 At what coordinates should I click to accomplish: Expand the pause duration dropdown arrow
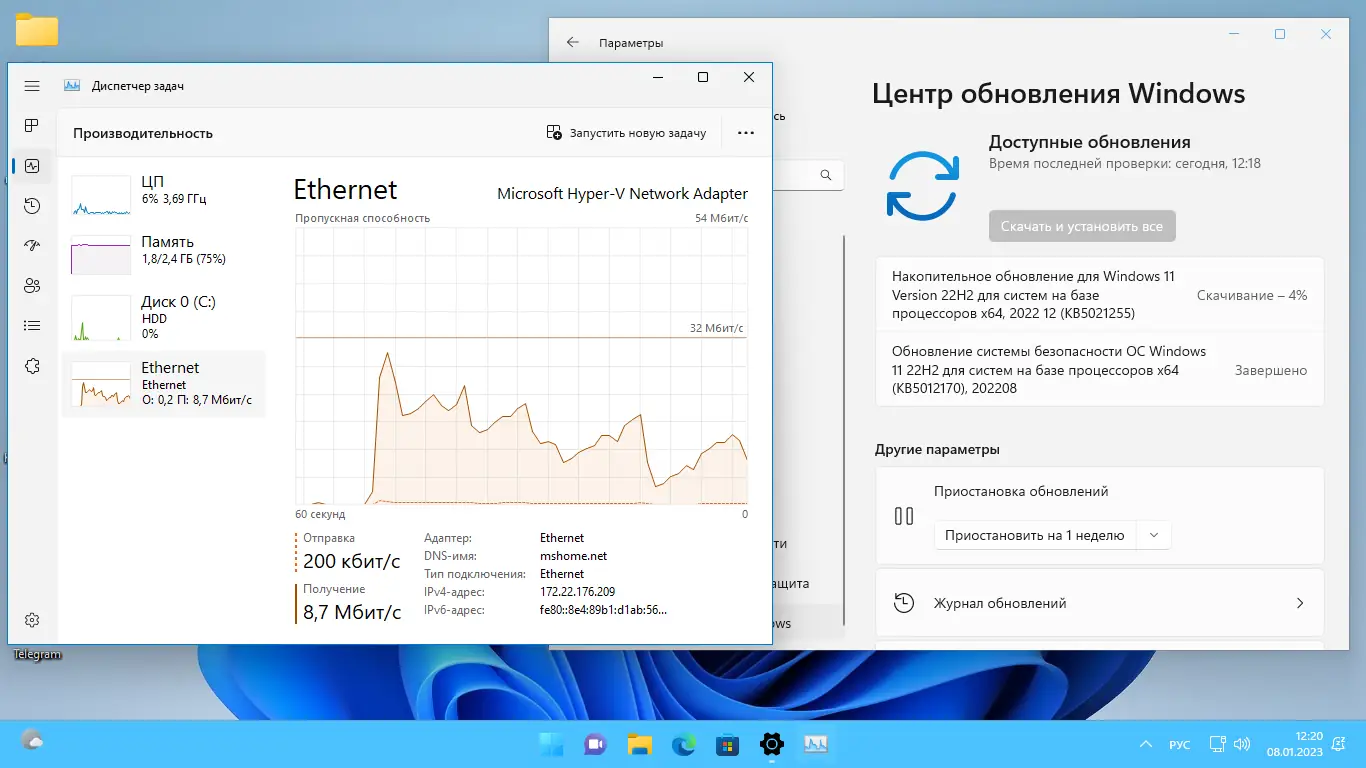(1154, 535)
